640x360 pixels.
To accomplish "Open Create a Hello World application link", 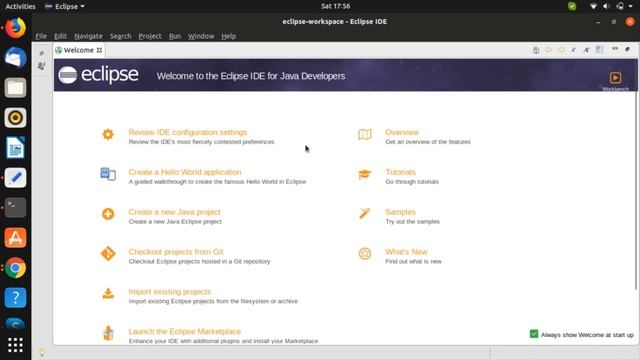I will tap(185, 172).
